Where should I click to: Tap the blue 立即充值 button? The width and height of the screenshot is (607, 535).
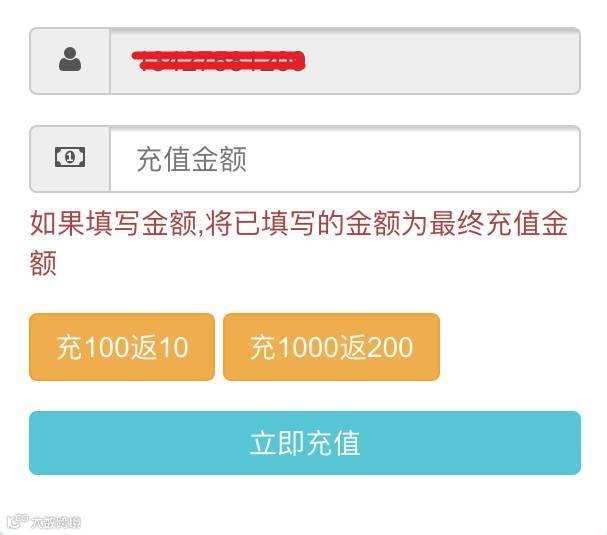click(305, 443)
